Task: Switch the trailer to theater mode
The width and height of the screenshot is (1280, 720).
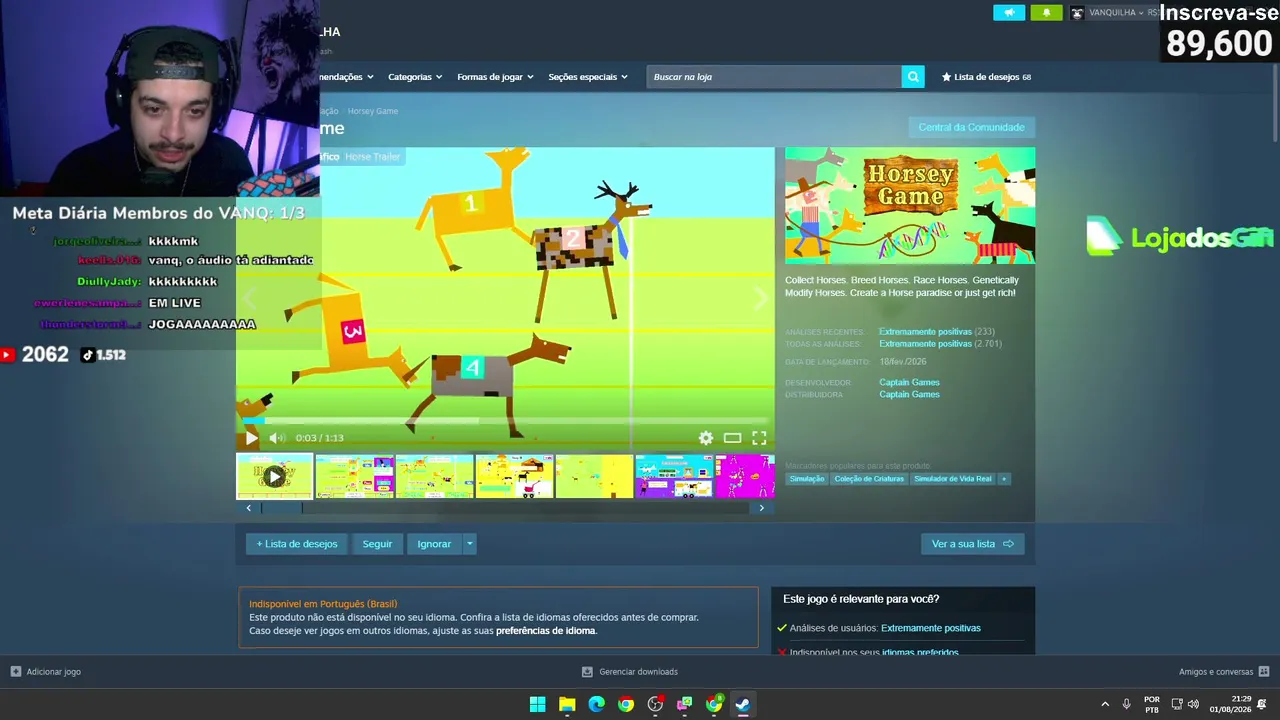Action: pyautogui.click(x=732, y=438)
